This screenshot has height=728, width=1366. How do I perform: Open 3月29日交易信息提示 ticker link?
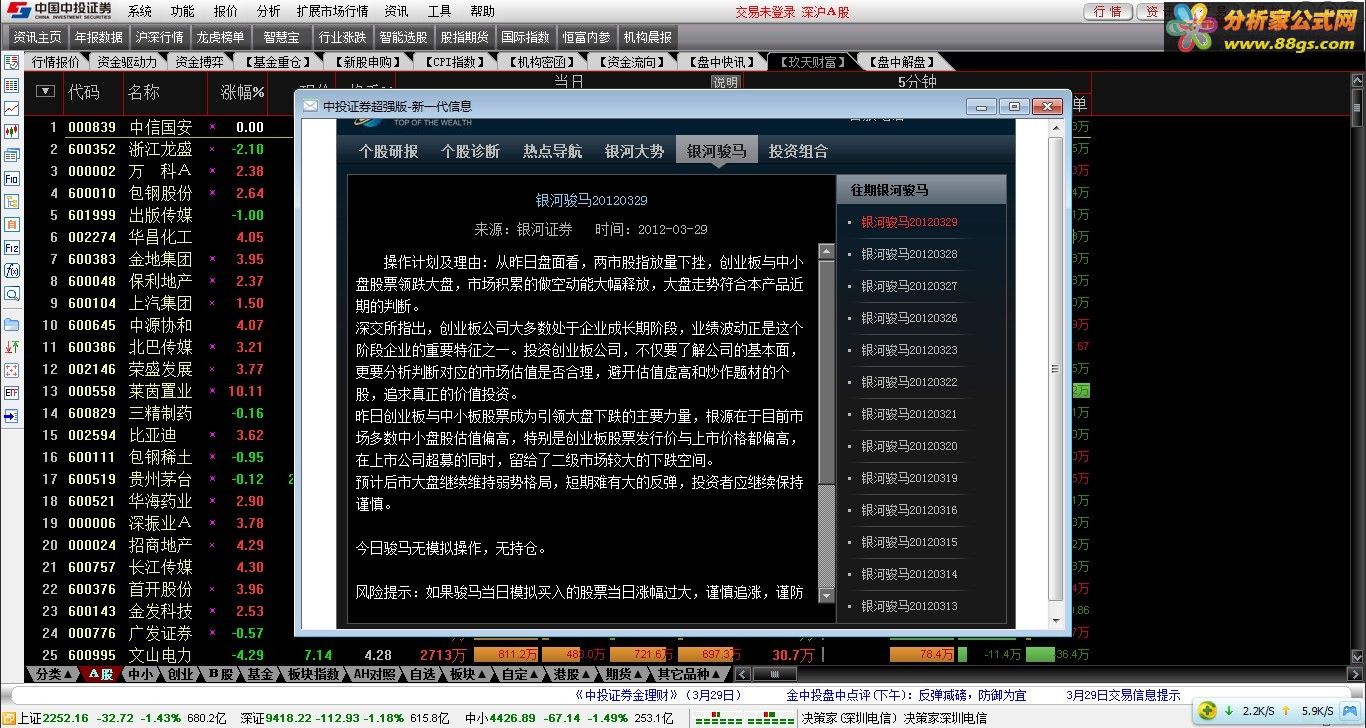1123,695
